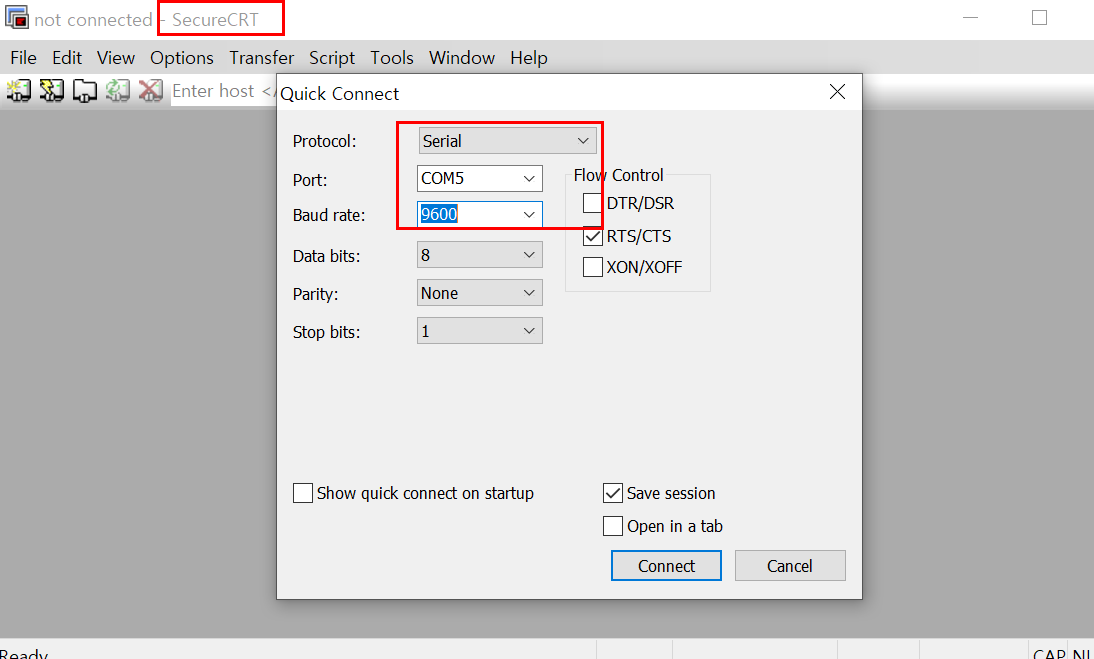Click the Quick Connect dialog title

[x=340, y=93]
